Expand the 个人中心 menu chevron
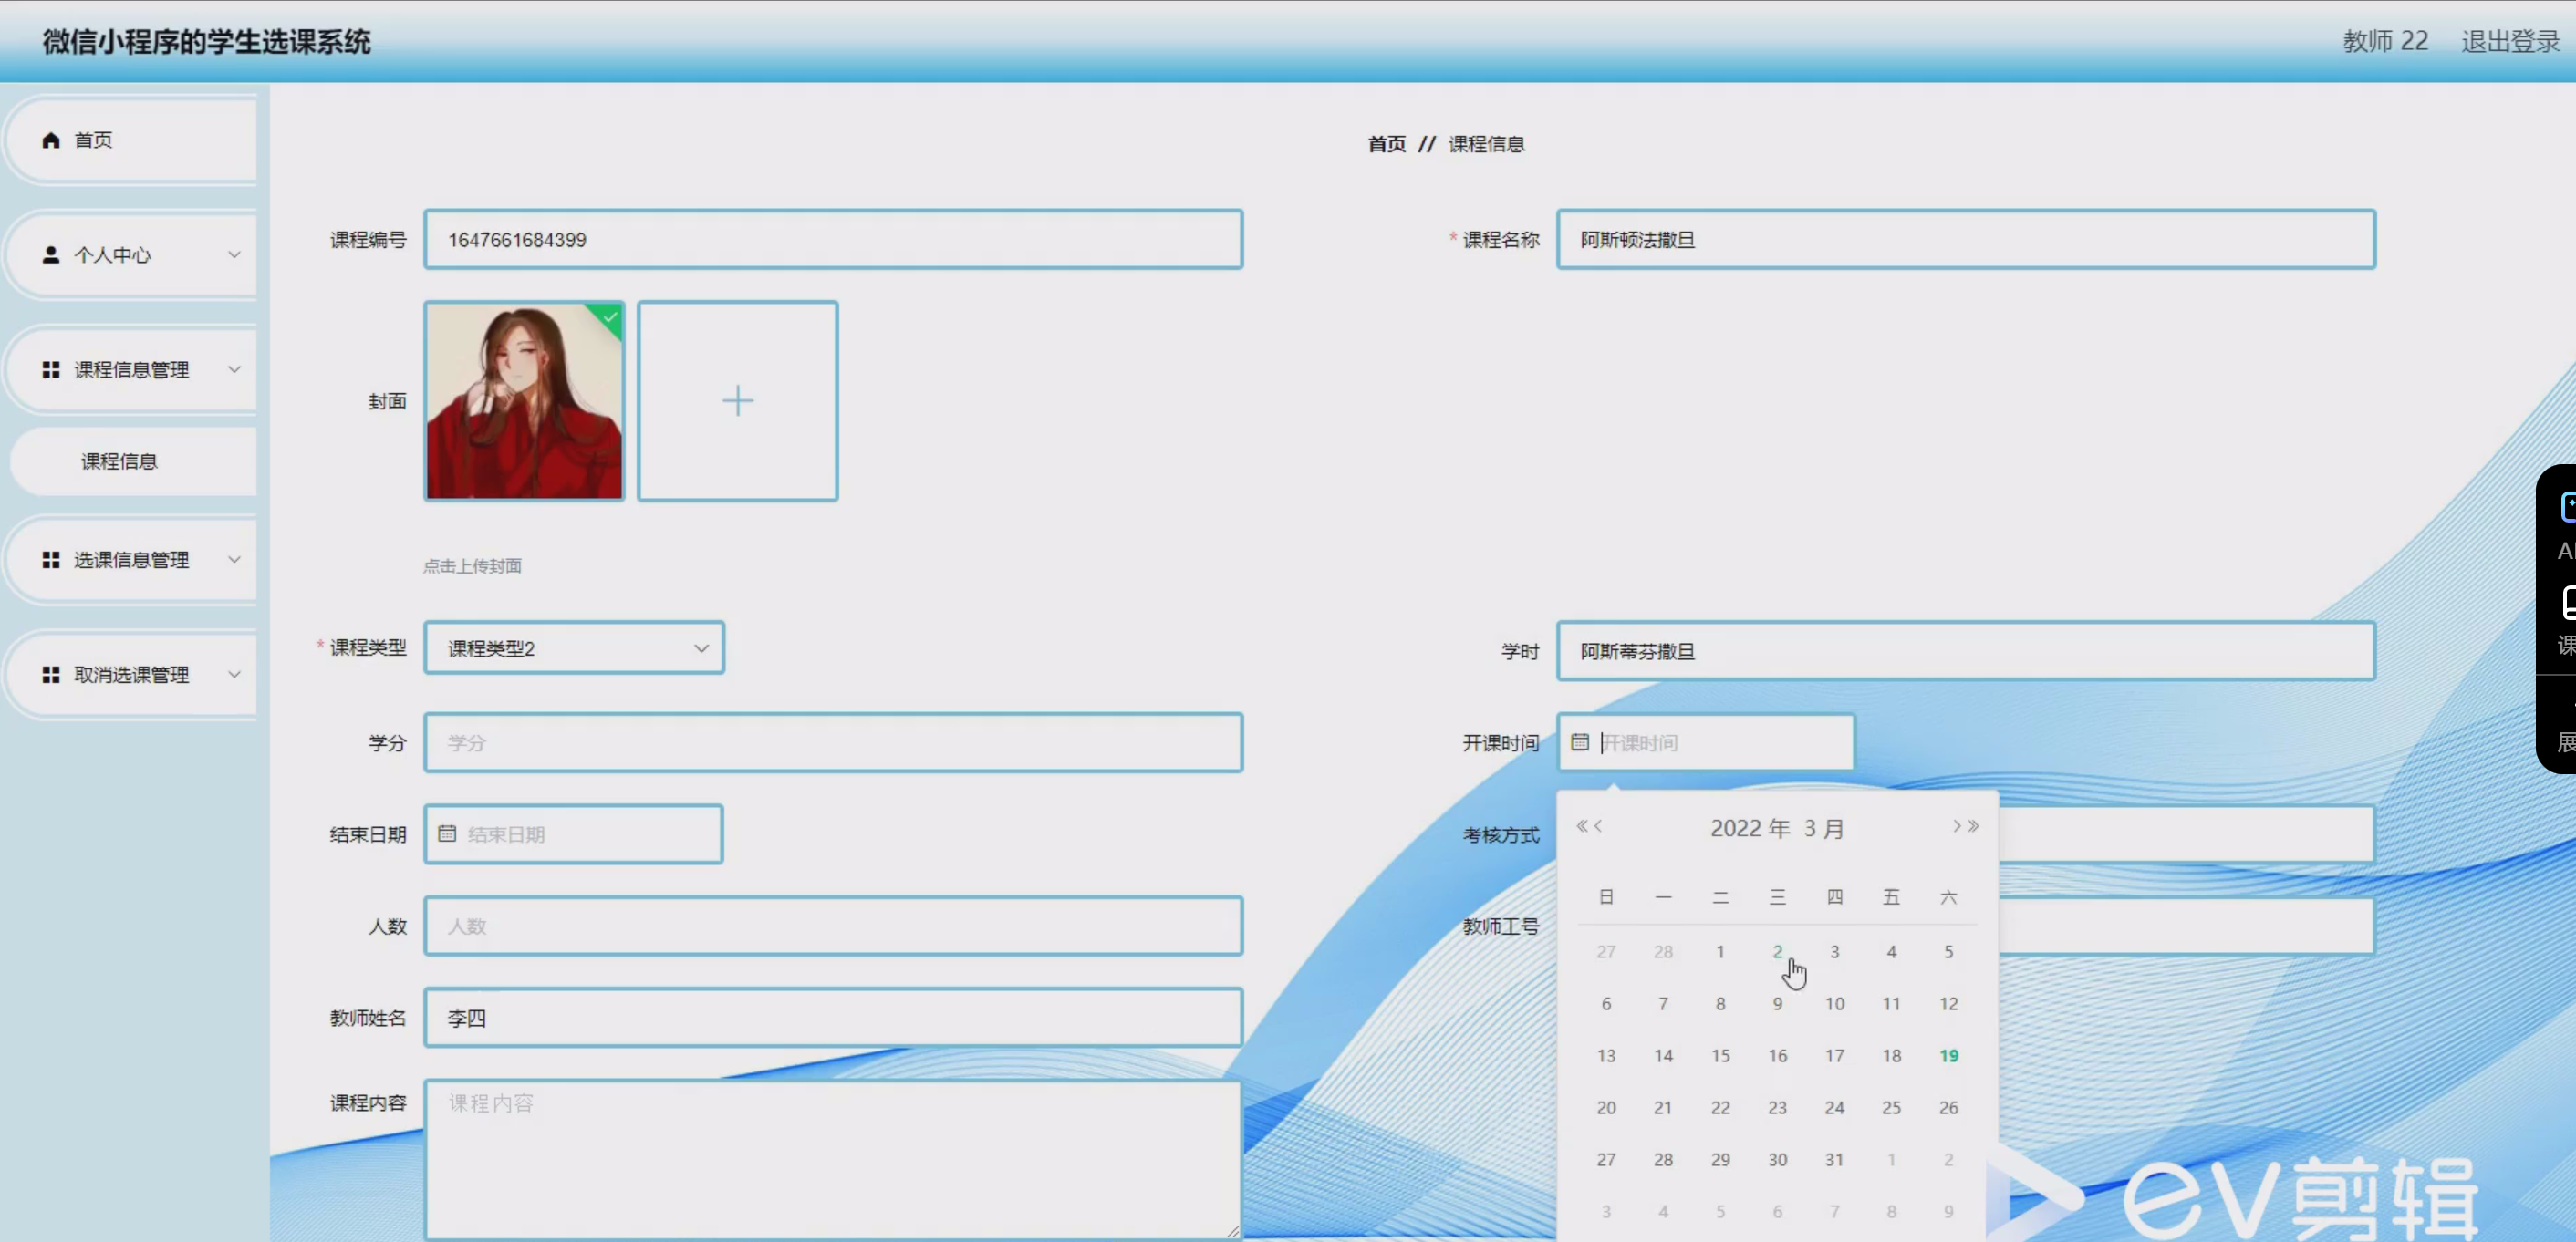The image size is (2576, 1242). (234, 254)
